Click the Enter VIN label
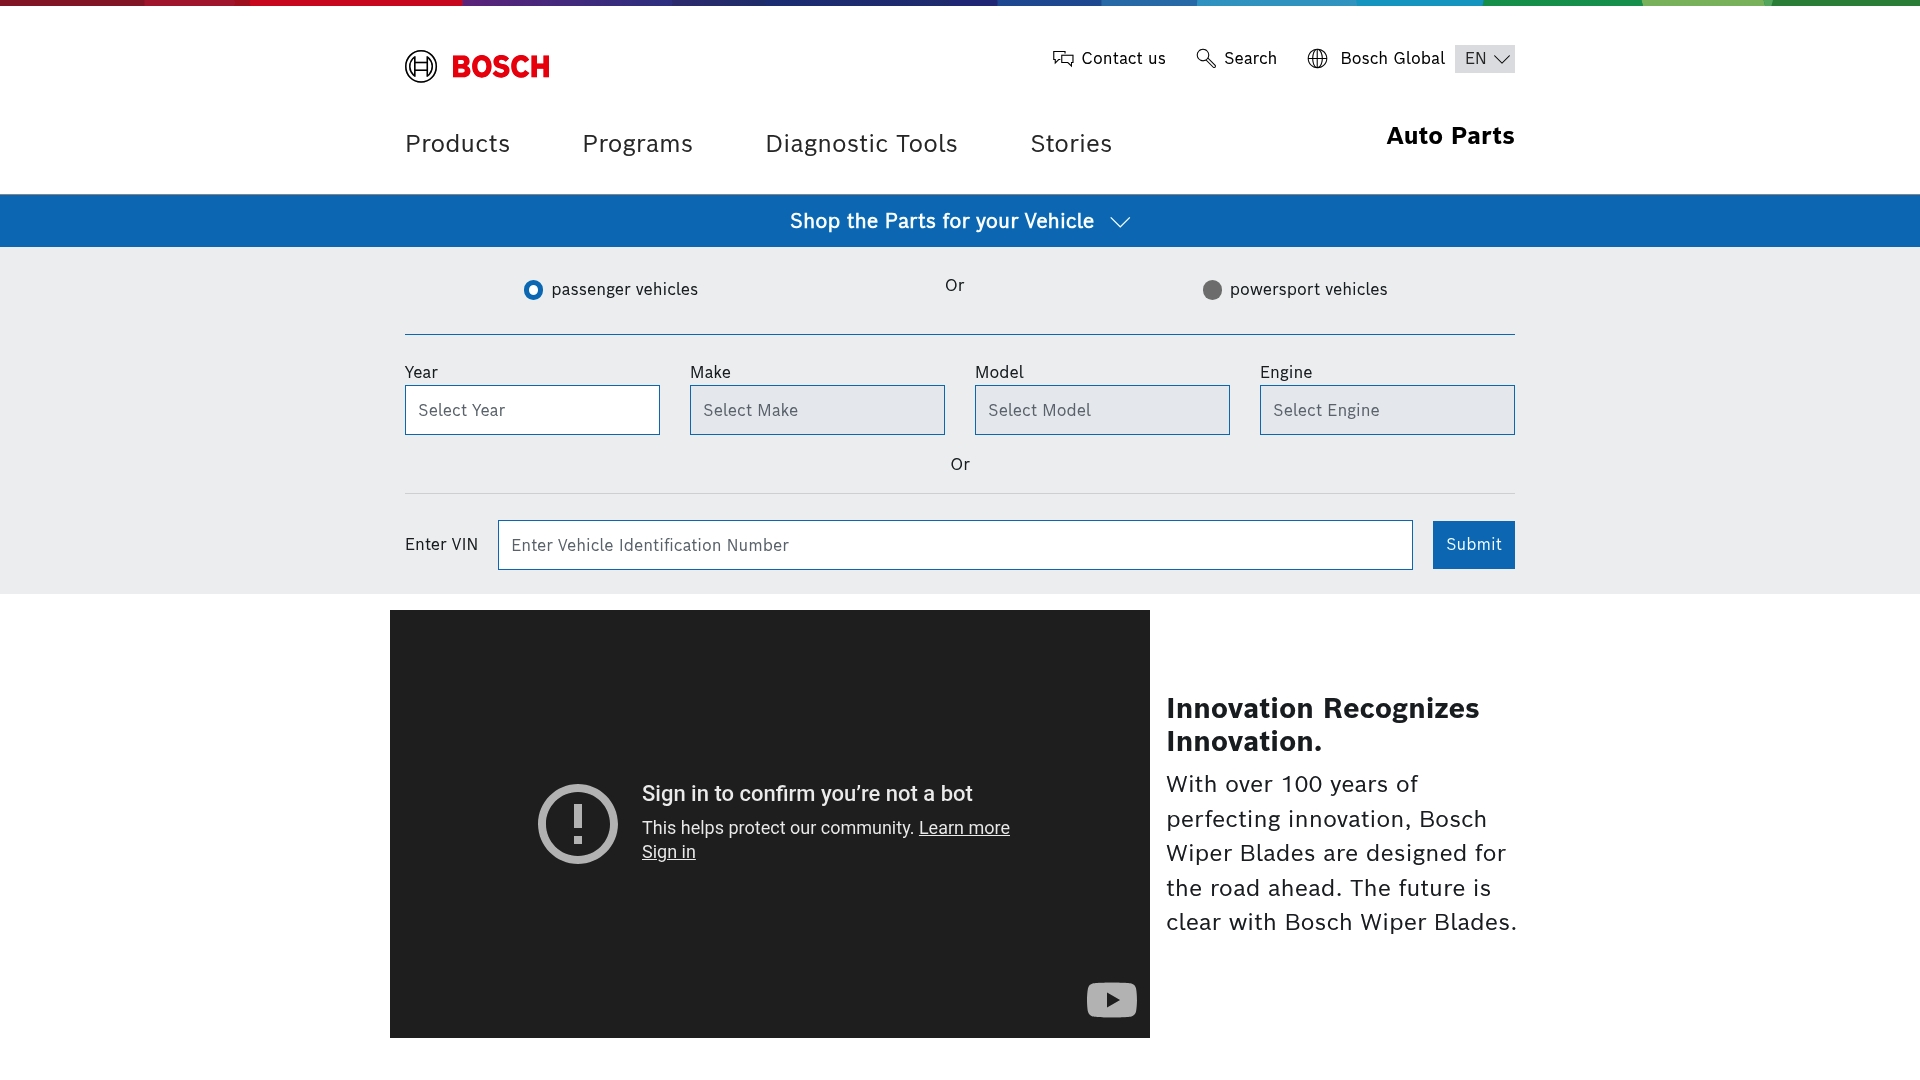Viewport: 1920px width, 1080px height. click(441, 545)
